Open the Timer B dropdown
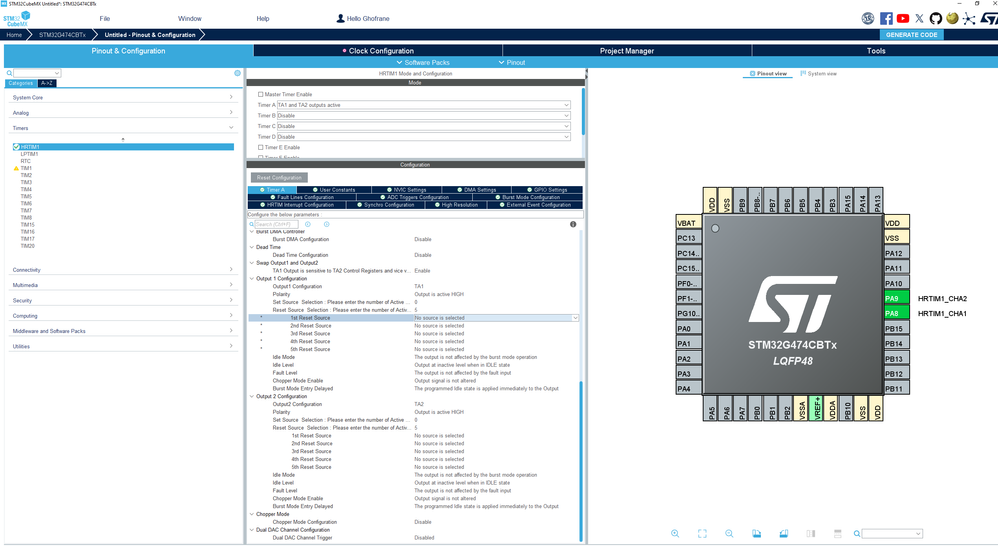Image resolution: width=998 pixels, height=547 pixels. pyautogui.click(x=423, y=115)
